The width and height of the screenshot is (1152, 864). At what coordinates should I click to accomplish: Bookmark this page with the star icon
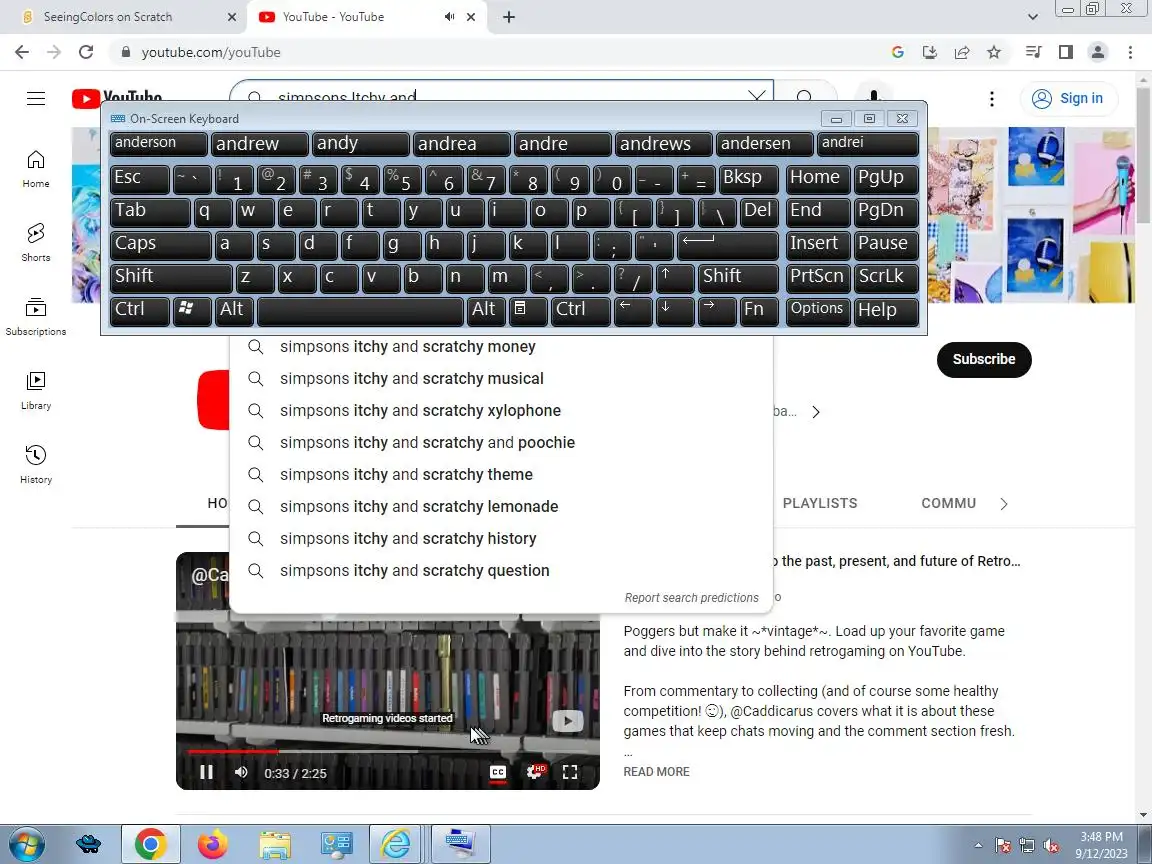pyautogui.click(x=994, y=52)
